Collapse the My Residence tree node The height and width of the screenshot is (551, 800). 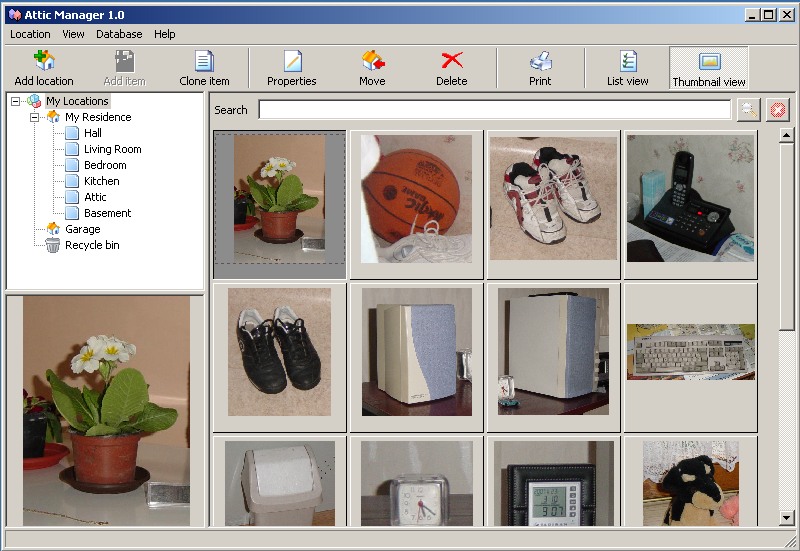[x=34, y=117]
